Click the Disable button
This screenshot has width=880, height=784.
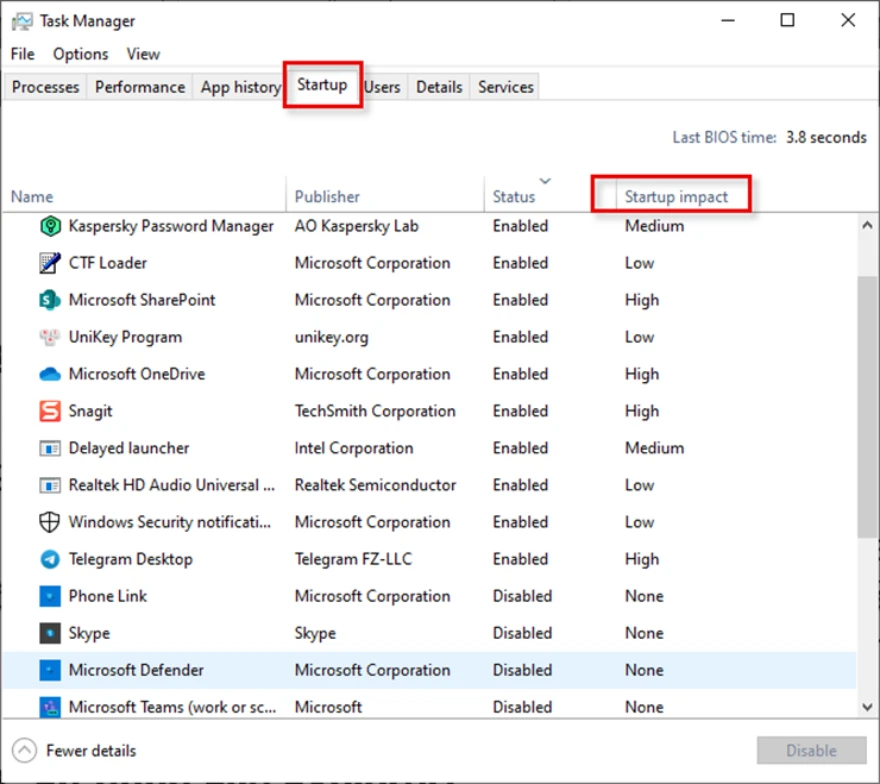point(811,750)
